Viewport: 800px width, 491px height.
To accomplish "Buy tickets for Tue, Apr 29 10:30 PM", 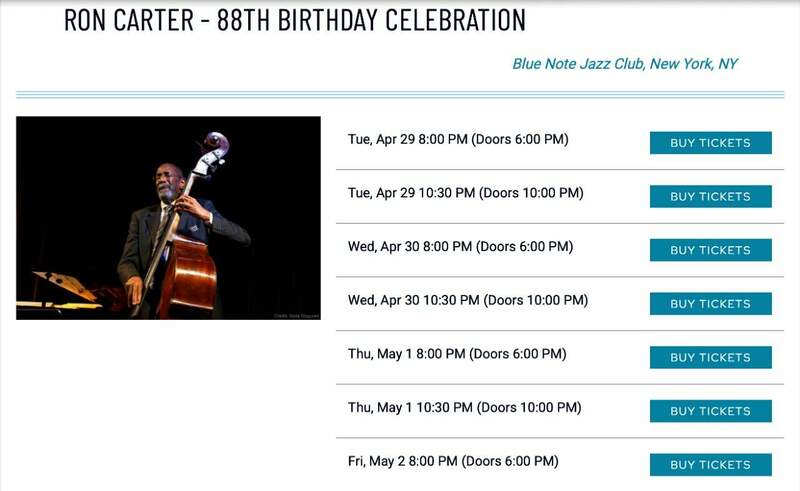I will coord(710,197).
